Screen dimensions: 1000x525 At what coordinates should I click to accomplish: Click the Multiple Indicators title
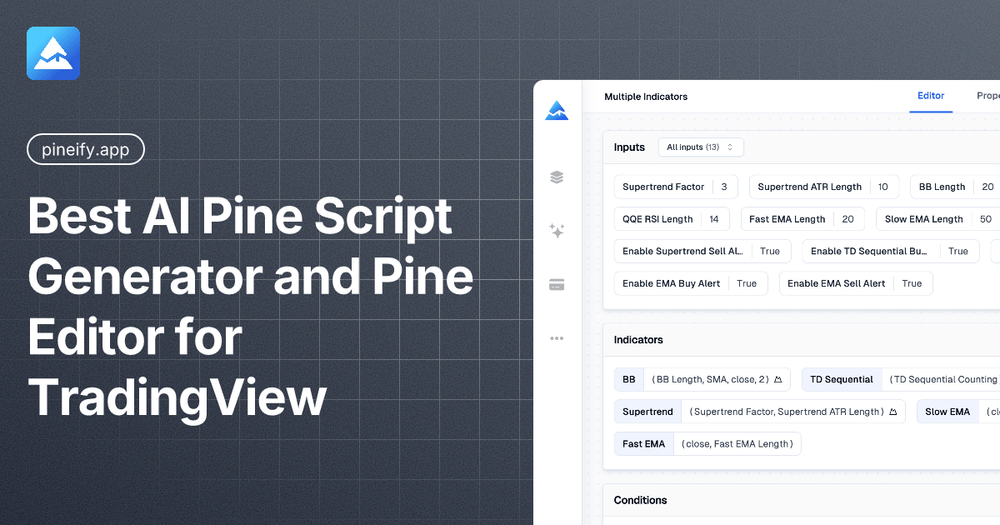(x=645, y=97)
